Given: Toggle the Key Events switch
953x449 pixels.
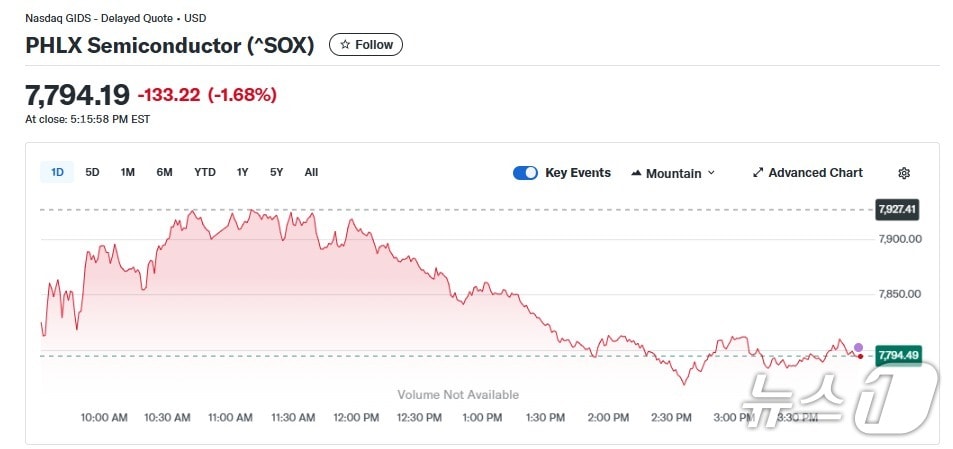Looking at the screenshot, I should pyautogui.click(x=525, y=173).
